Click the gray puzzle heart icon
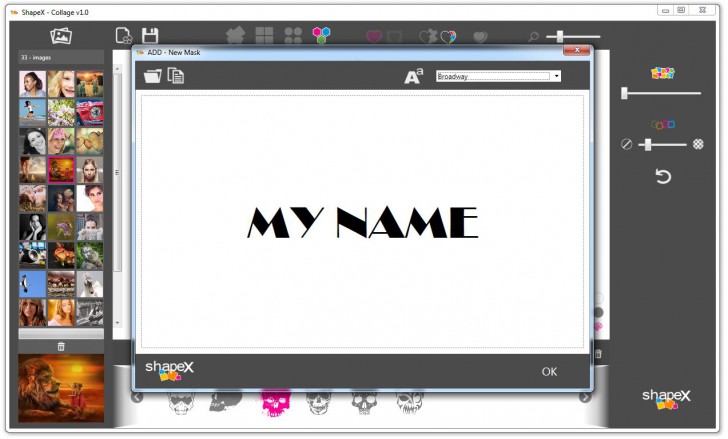This screenshot has width=728, height=439. tap(428, 36)
